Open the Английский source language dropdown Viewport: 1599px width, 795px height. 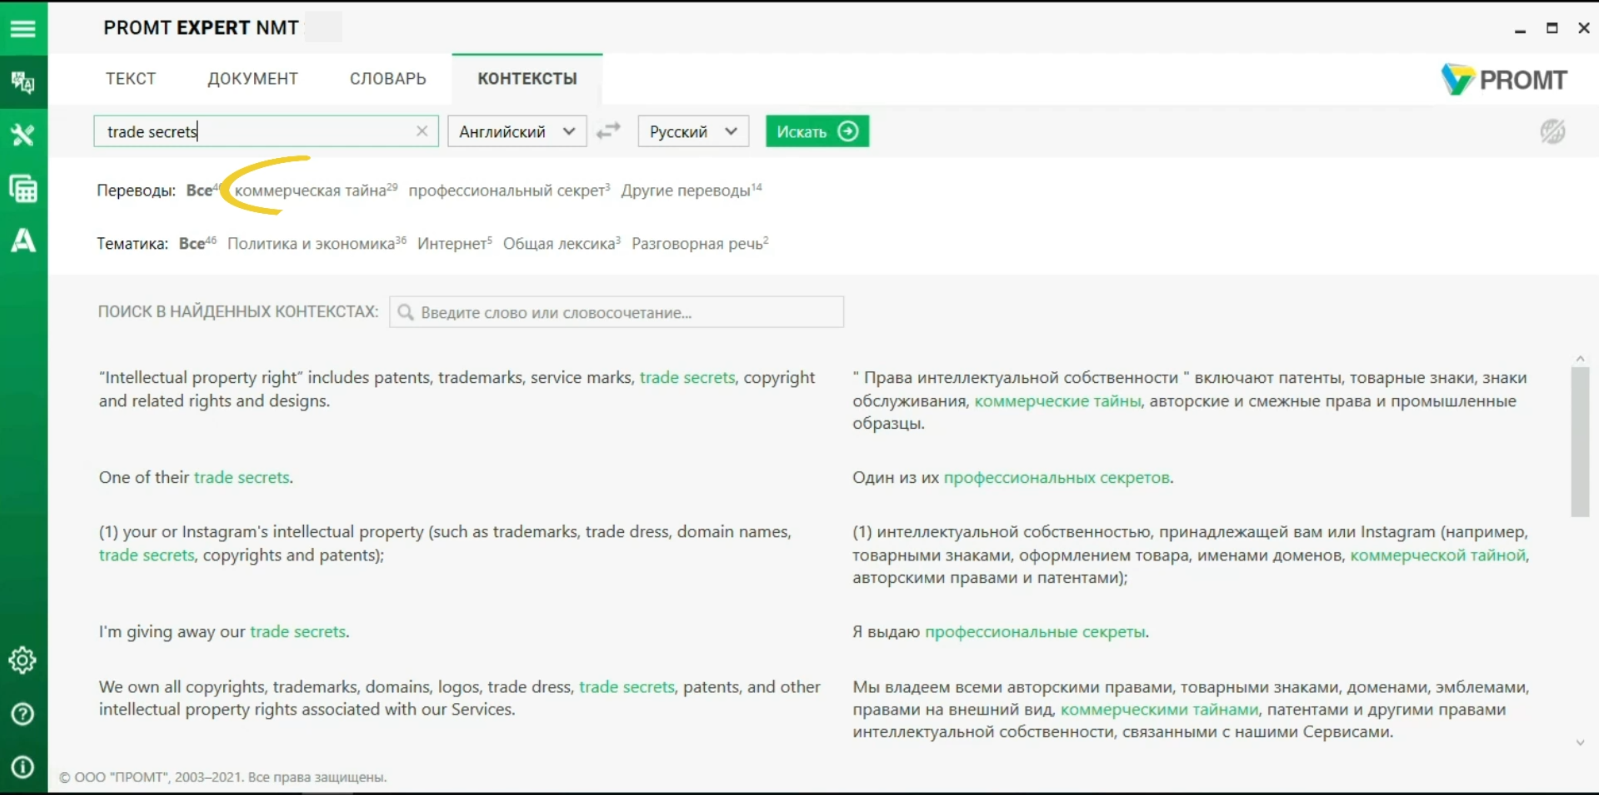pyautogui.click(x=517, y=131)
